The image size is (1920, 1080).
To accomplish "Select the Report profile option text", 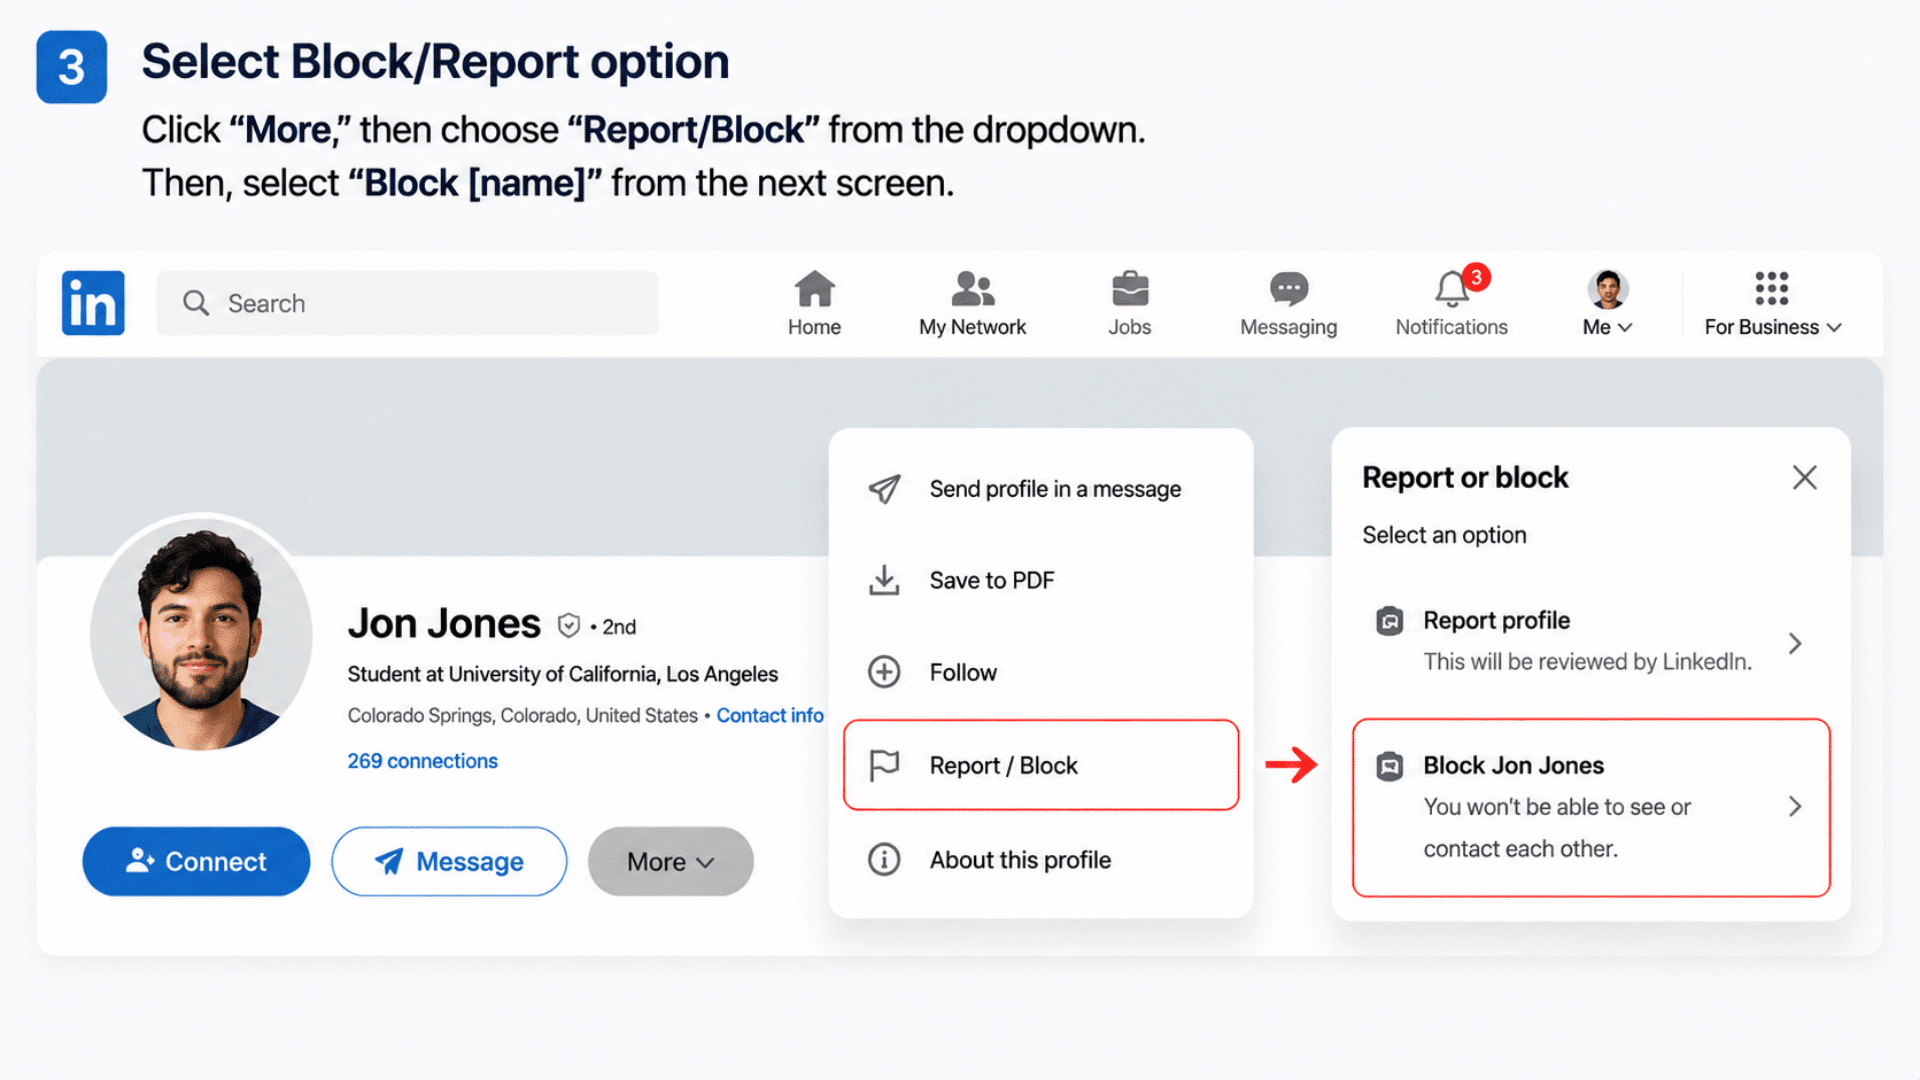I will [1496, 621].
